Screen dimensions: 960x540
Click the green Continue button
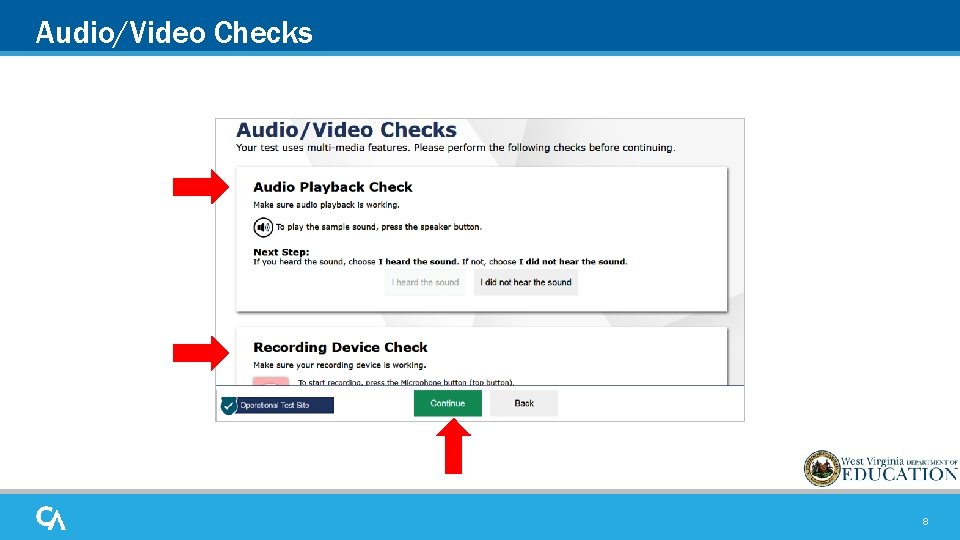[448, 403]
